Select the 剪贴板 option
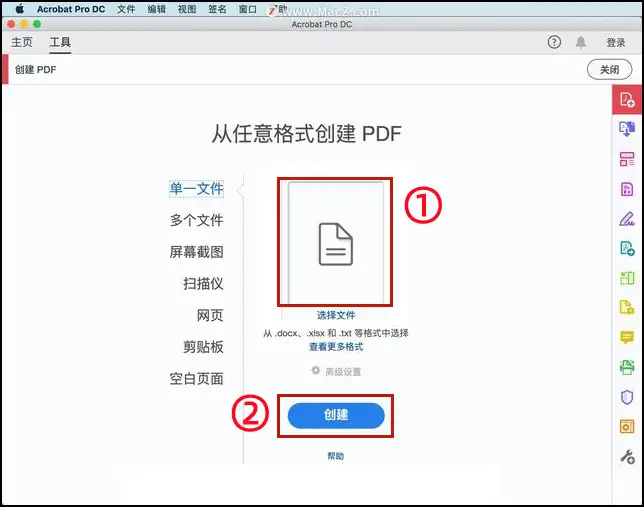 pyautogui.click(x=203, y=347)
